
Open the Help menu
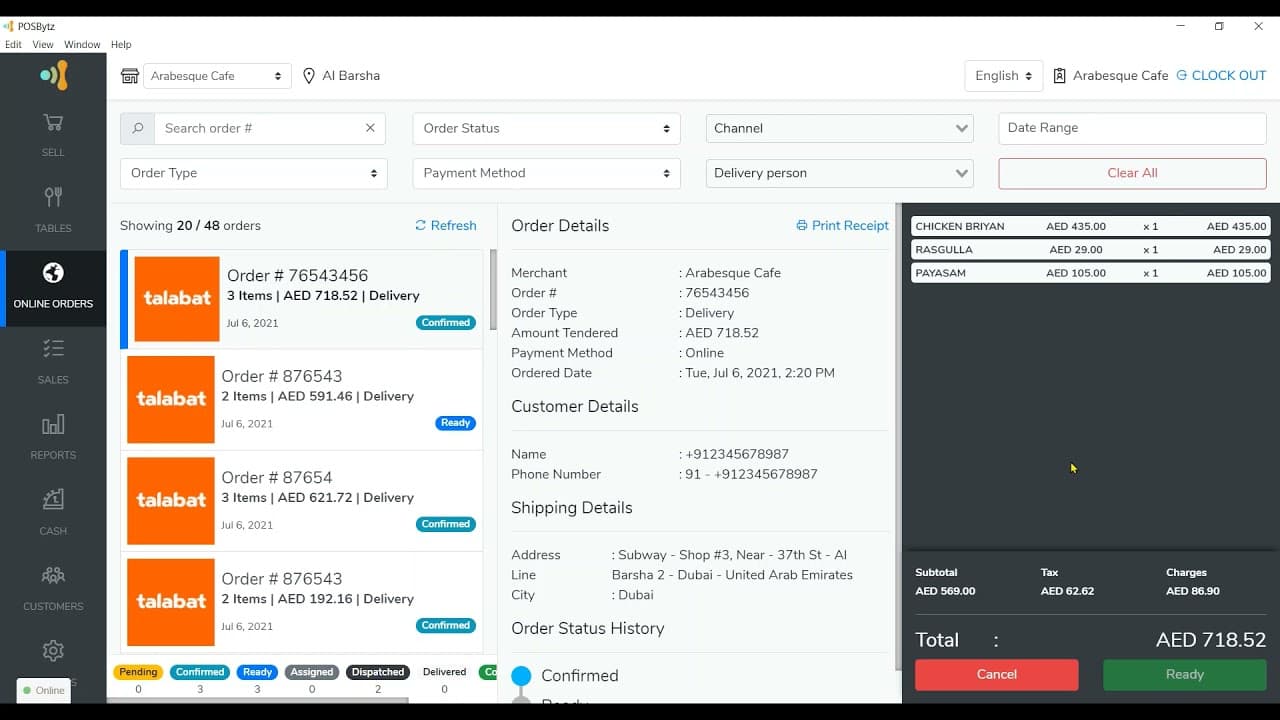tap(121, 45)
